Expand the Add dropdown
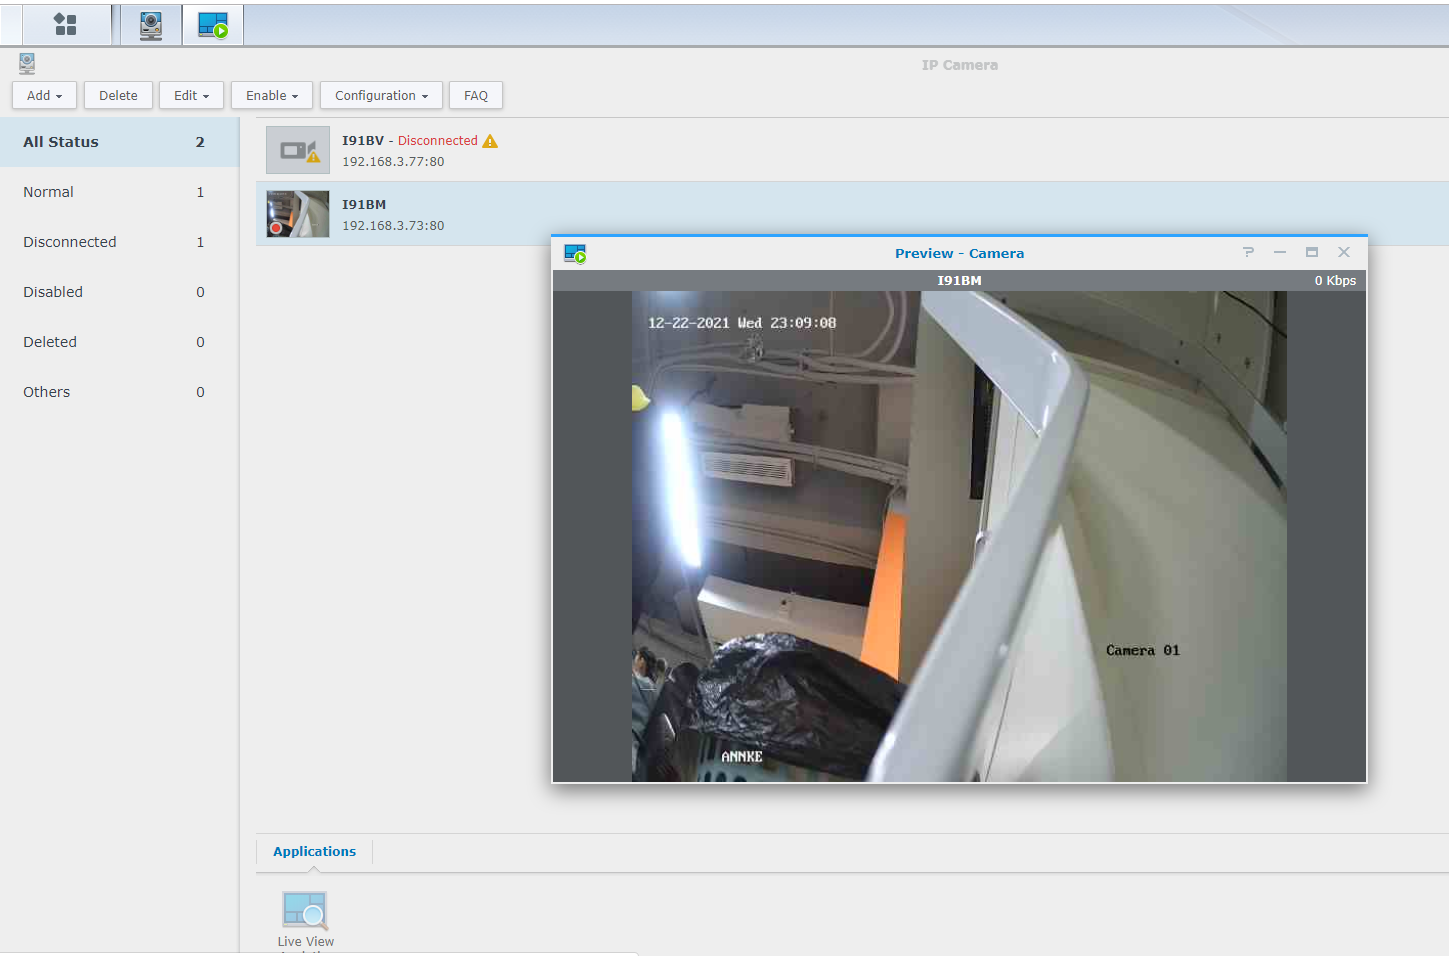 point(44,96)
